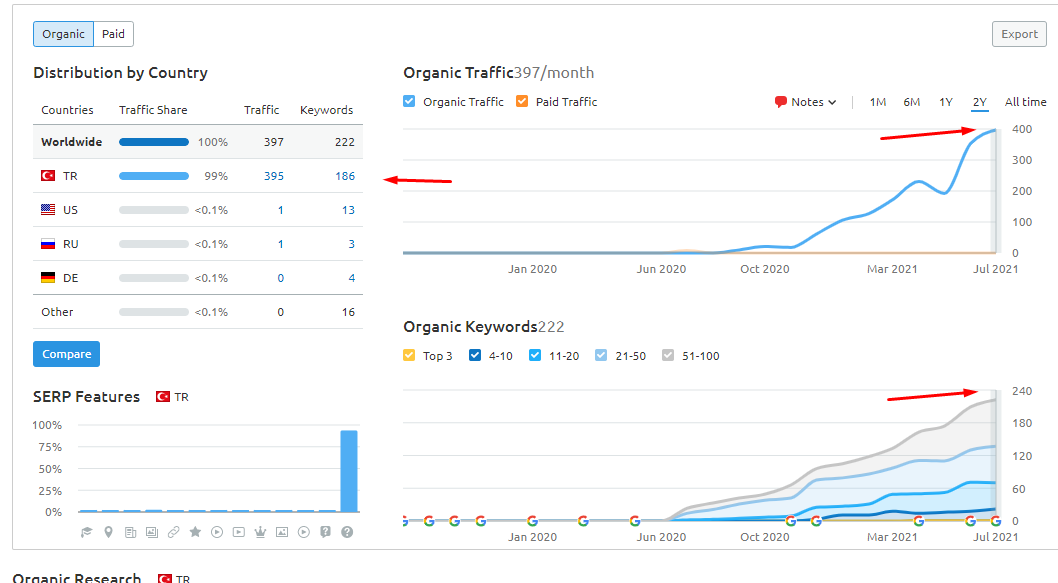Switch to the Paid tab
Image resolution: width=1058 pixels, height=583 pixels.
(x=113, y=34)
